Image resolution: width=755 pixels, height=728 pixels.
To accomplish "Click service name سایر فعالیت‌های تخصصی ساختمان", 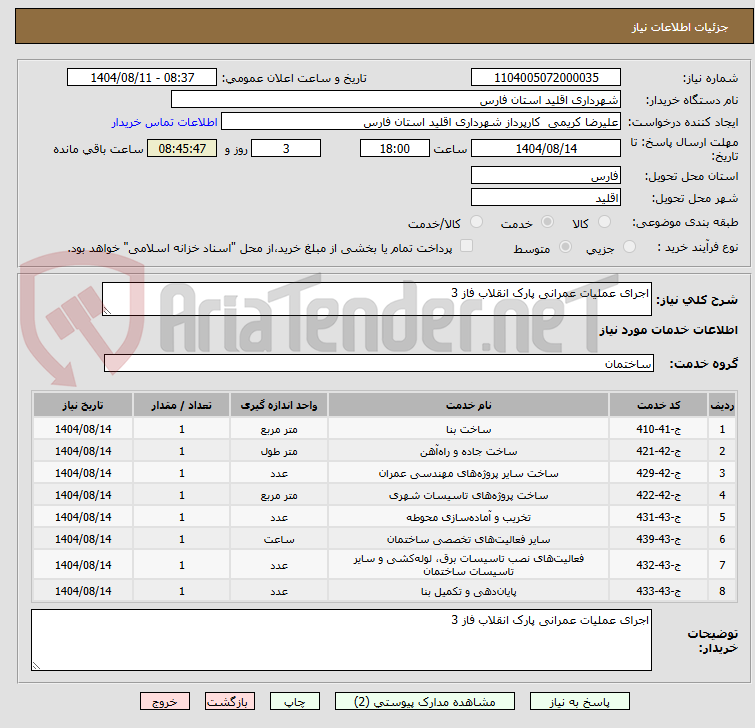I will [469, 539].
